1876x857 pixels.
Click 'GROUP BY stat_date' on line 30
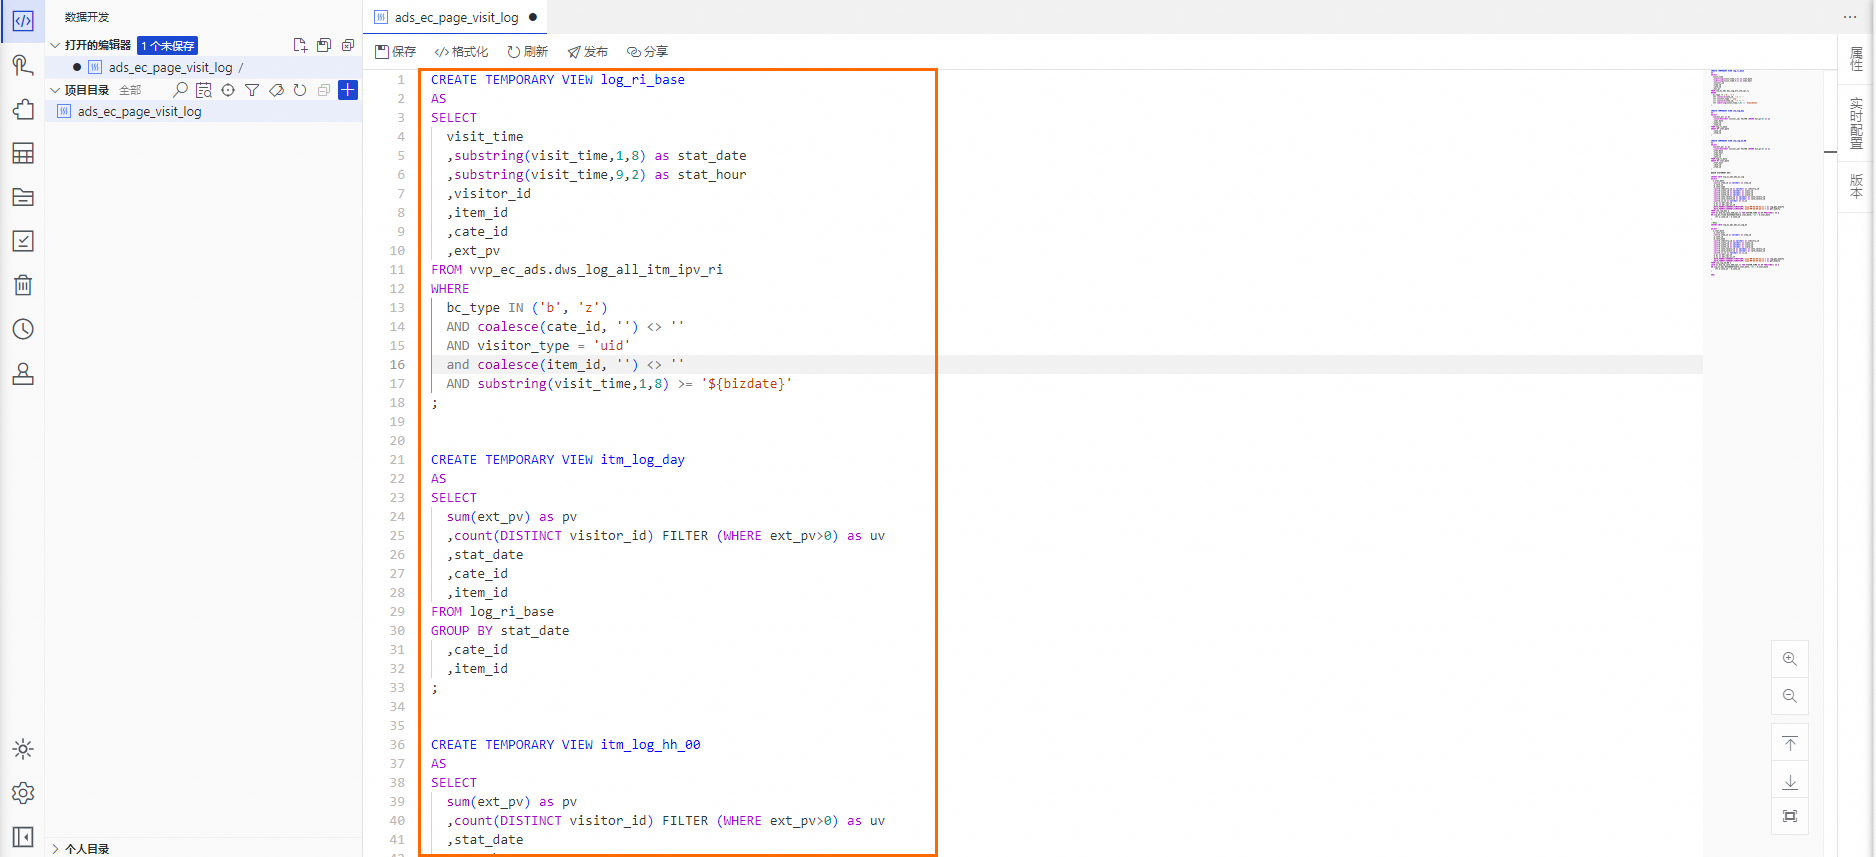[x=500, y=631]
